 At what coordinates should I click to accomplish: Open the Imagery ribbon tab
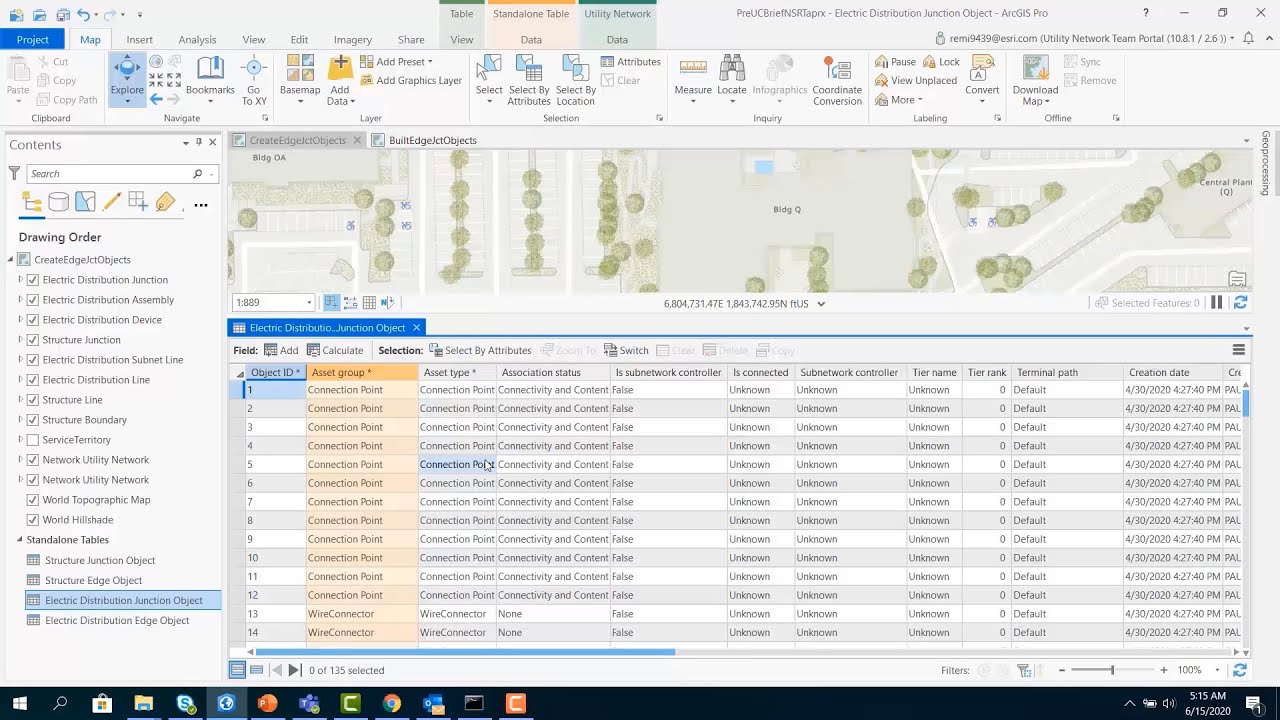pos(352,39)
